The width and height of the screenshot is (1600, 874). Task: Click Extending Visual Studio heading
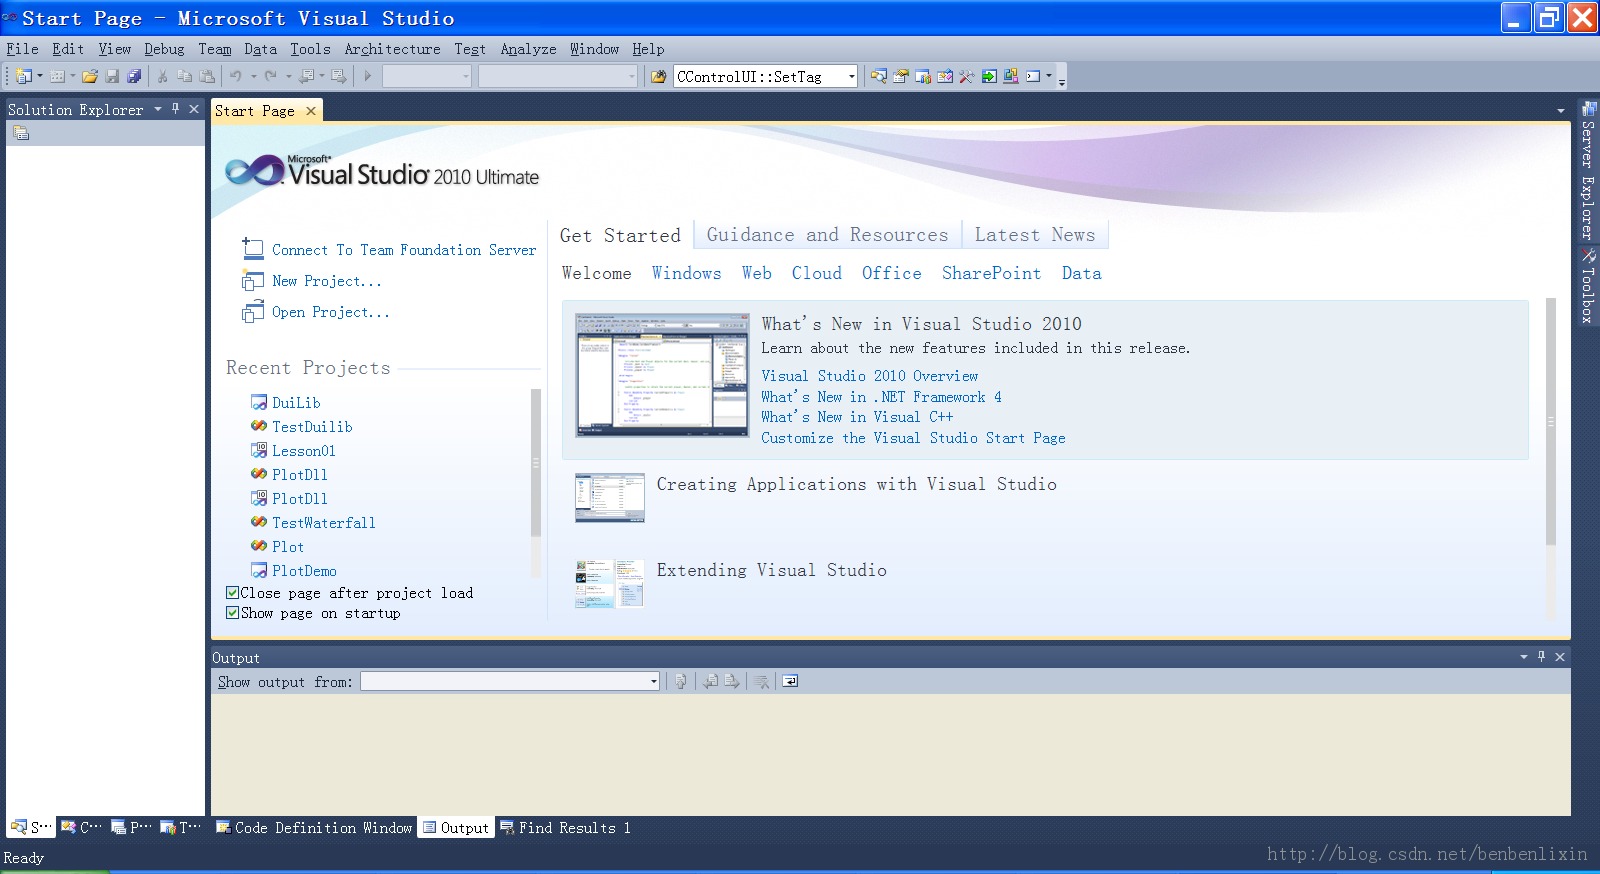click(x=772, y=570)
